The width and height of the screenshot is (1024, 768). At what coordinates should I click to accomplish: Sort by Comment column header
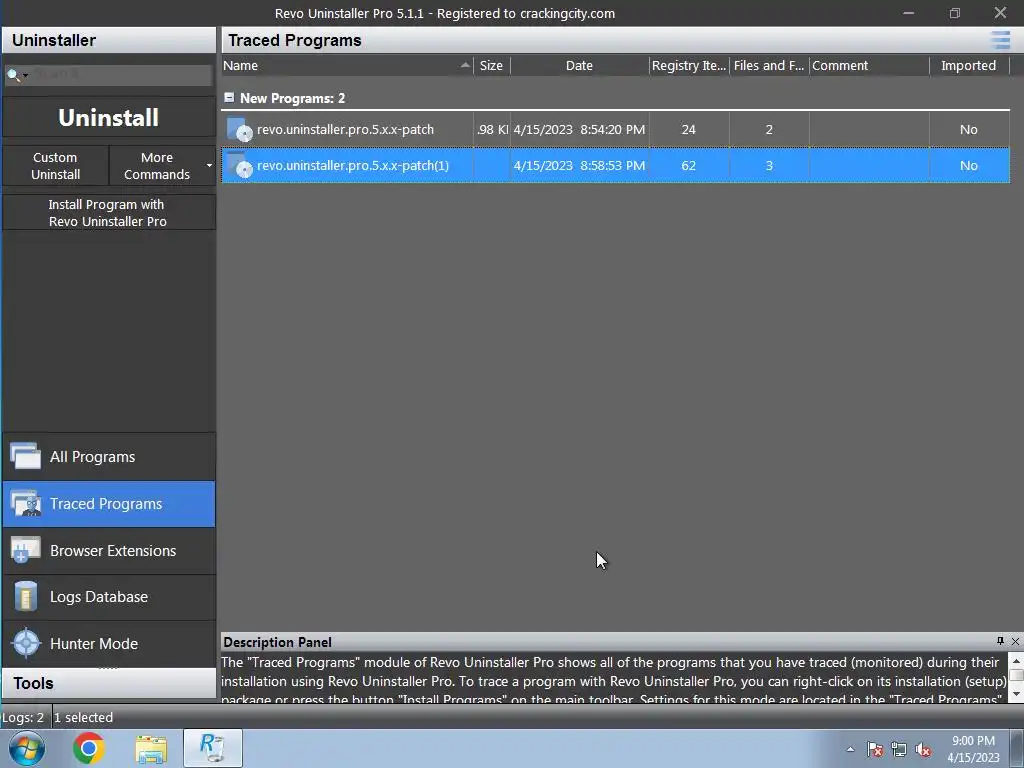(x=869, y=65)
